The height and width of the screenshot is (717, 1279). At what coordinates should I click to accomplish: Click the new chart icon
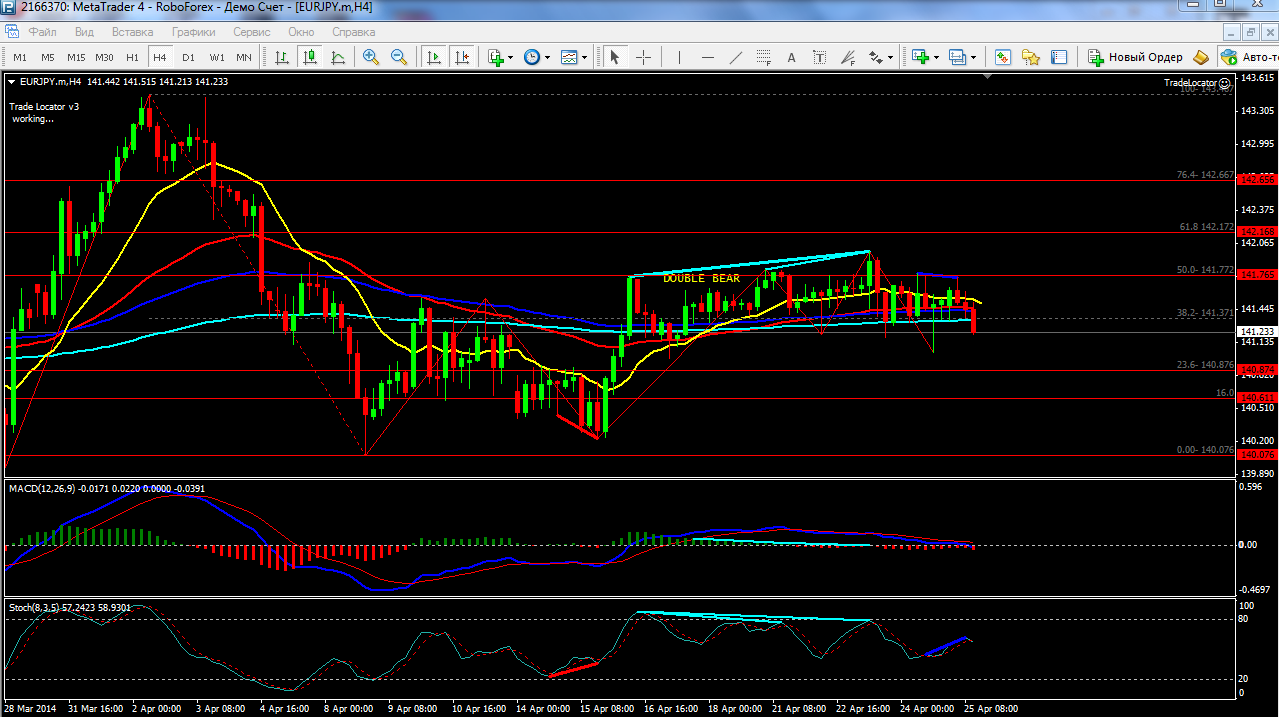pos(919,57)
